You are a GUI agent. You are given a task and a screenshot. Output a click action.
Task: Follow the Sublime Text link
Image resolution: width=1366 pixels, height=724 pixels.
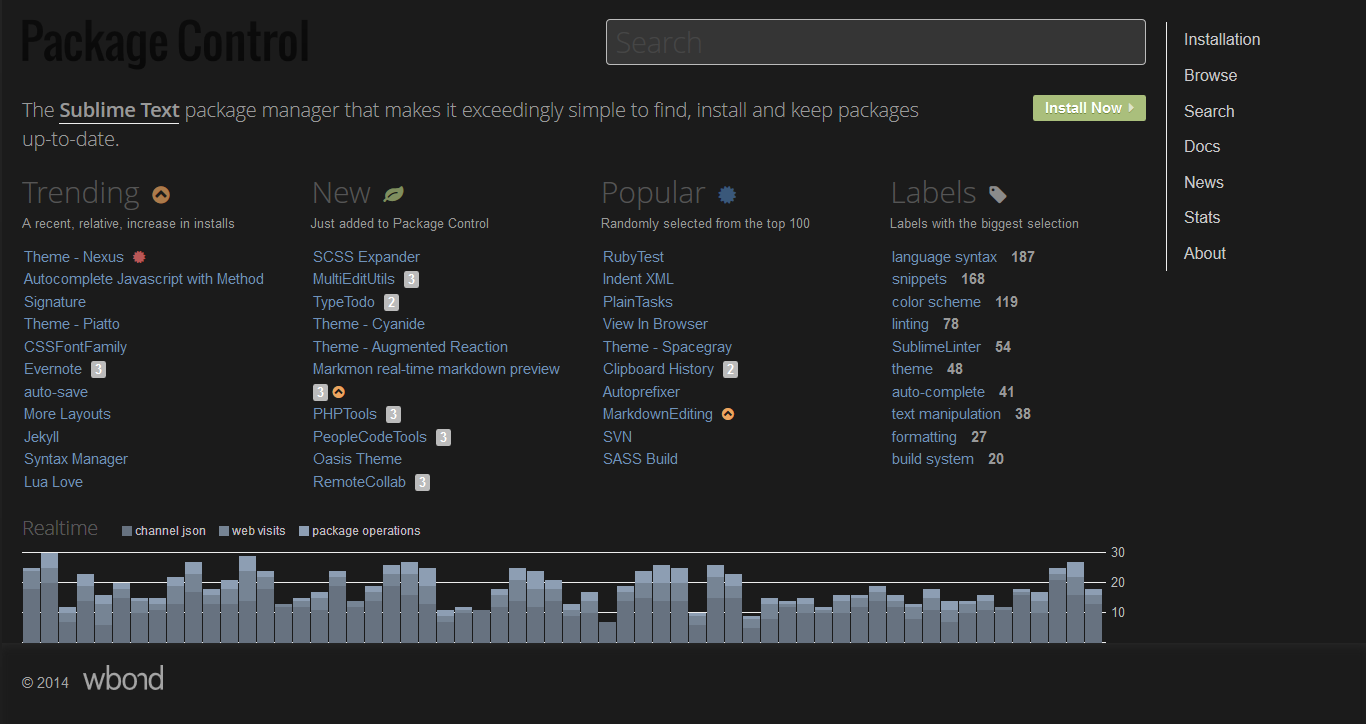(x=119, y=110)
